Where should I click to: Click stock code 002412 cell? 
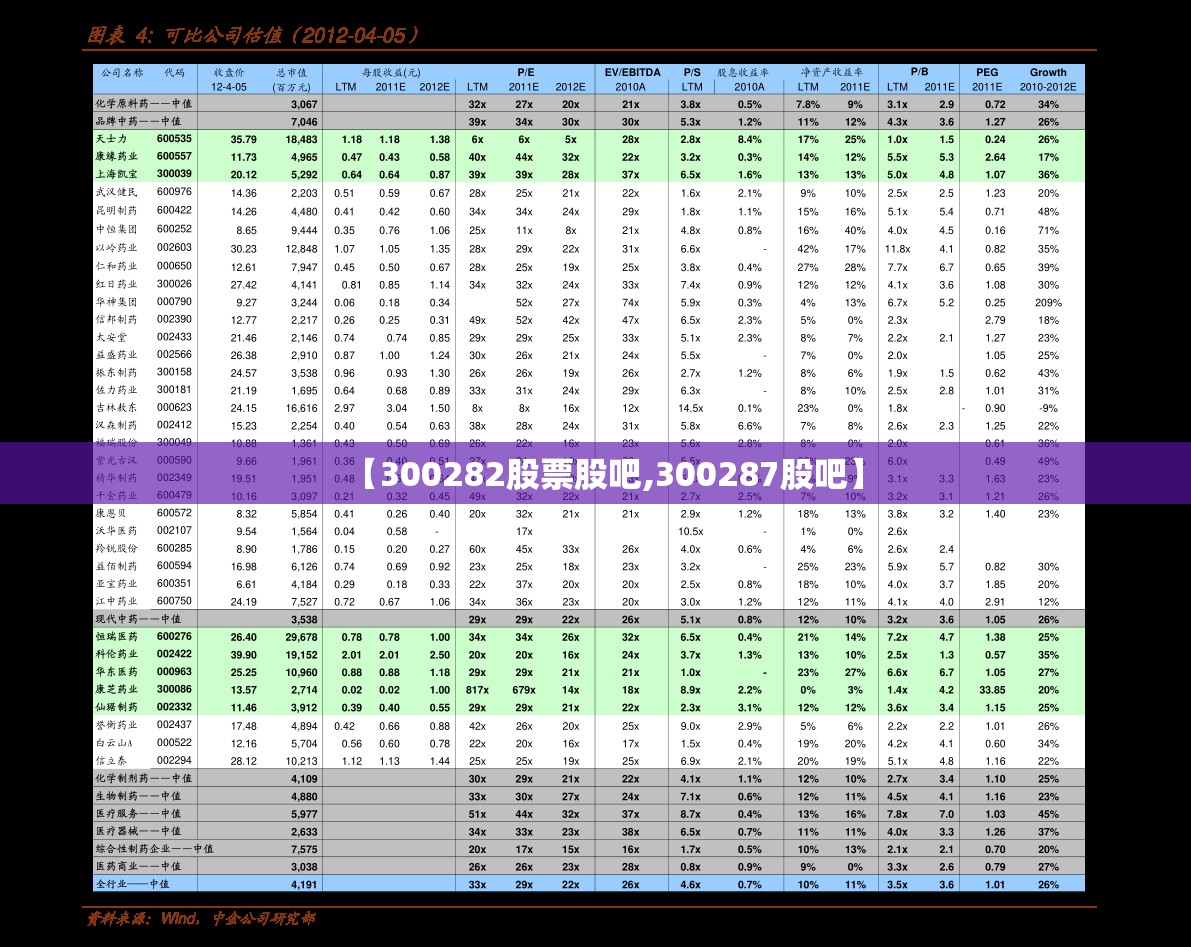click(174, 425)
